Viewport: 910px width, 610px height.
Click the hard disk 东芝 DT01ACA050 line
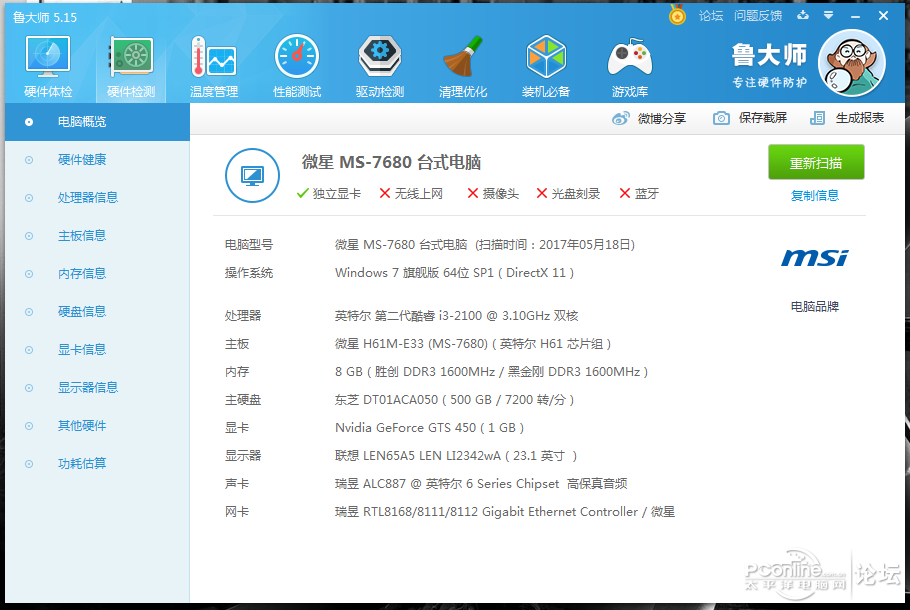[454, 400]
